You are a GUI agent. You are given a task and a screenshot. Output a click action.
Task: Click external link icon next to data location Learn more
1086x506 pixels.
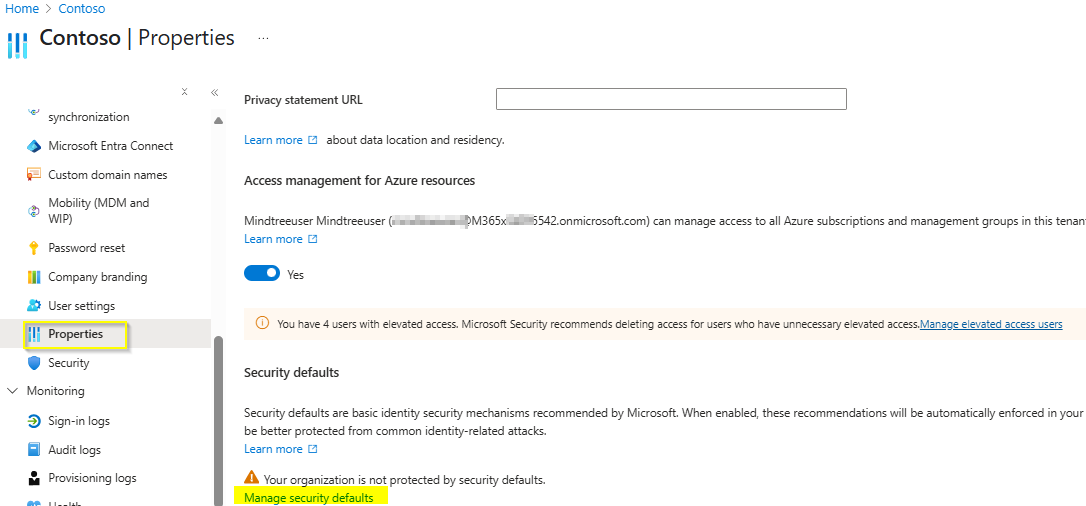point(312,140)
